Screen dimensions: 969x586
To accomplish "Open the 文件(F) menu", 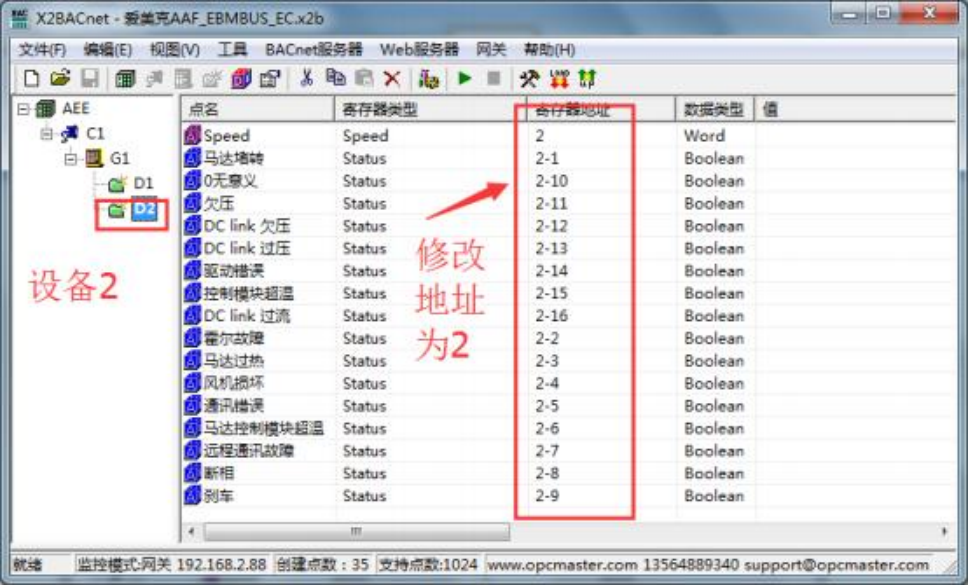I will click(x=42, y=49).
